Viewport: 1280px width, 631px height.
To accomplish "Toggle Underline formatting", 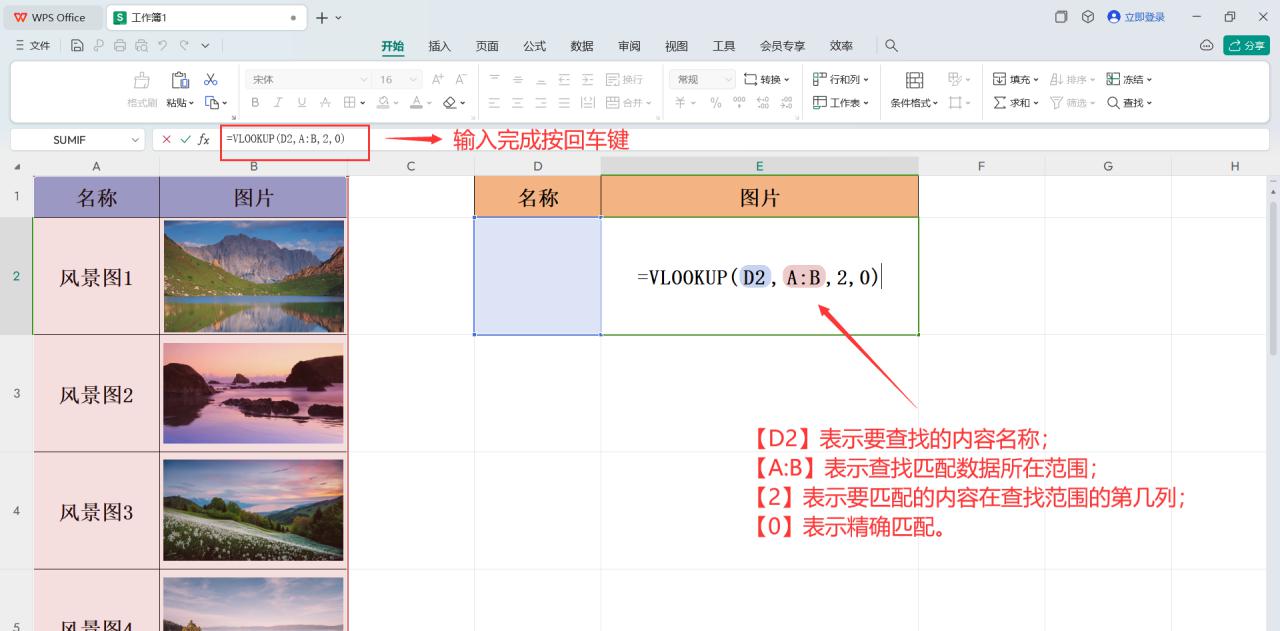I will click(301, 103).
